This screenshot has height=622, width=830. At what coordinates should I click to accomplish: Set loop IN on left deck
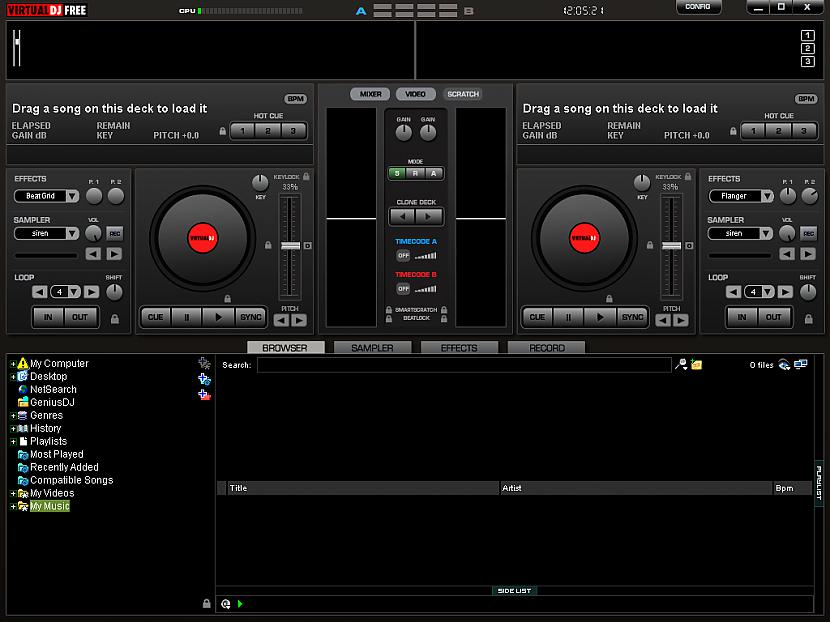pyautogui.click(x=48, y=317)
